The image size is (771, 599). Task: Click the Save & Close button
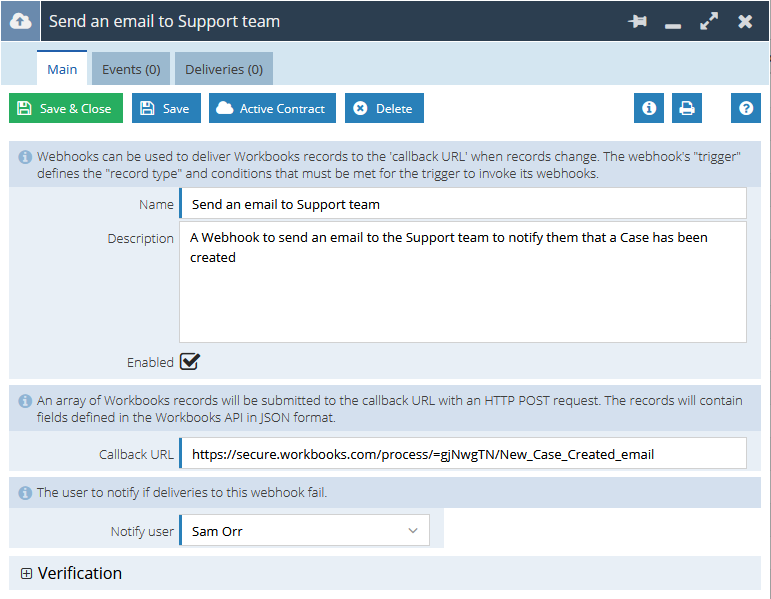[x=66, y=108]
